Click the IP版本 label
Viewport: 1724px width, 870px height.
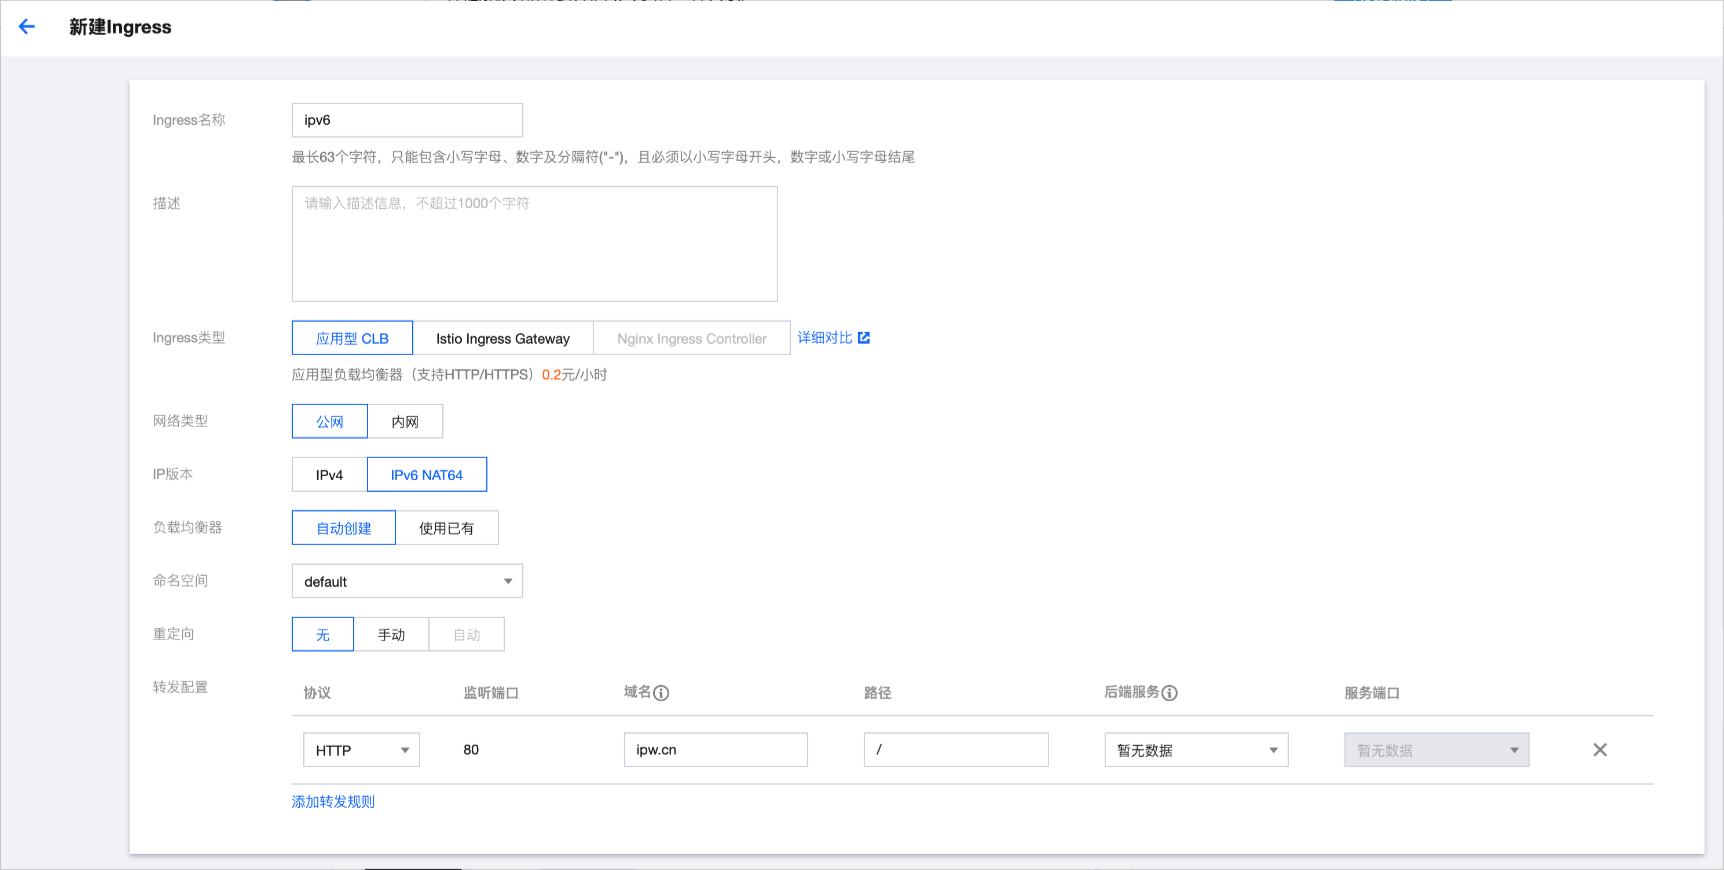click(x=173, y=474)
